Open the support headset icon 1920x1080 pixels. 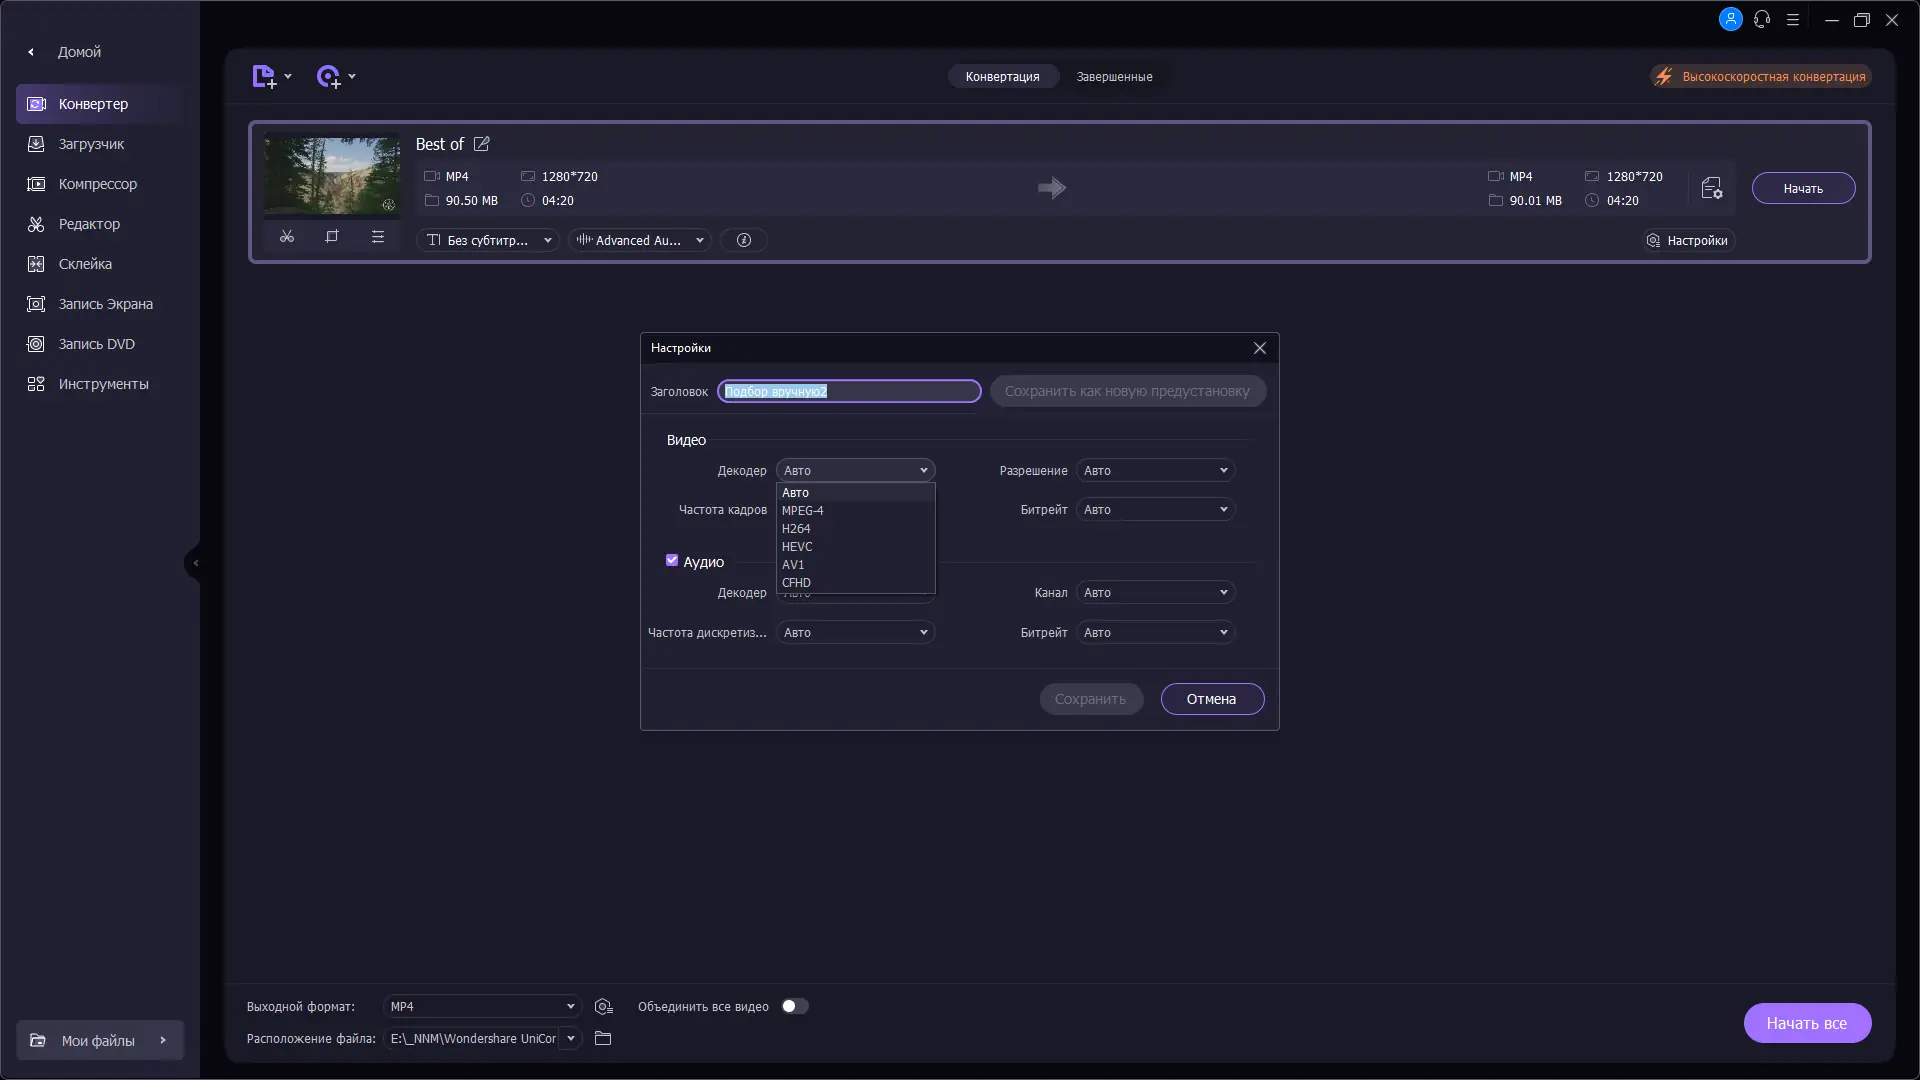pyautogui.click(x=1762, y=19)
